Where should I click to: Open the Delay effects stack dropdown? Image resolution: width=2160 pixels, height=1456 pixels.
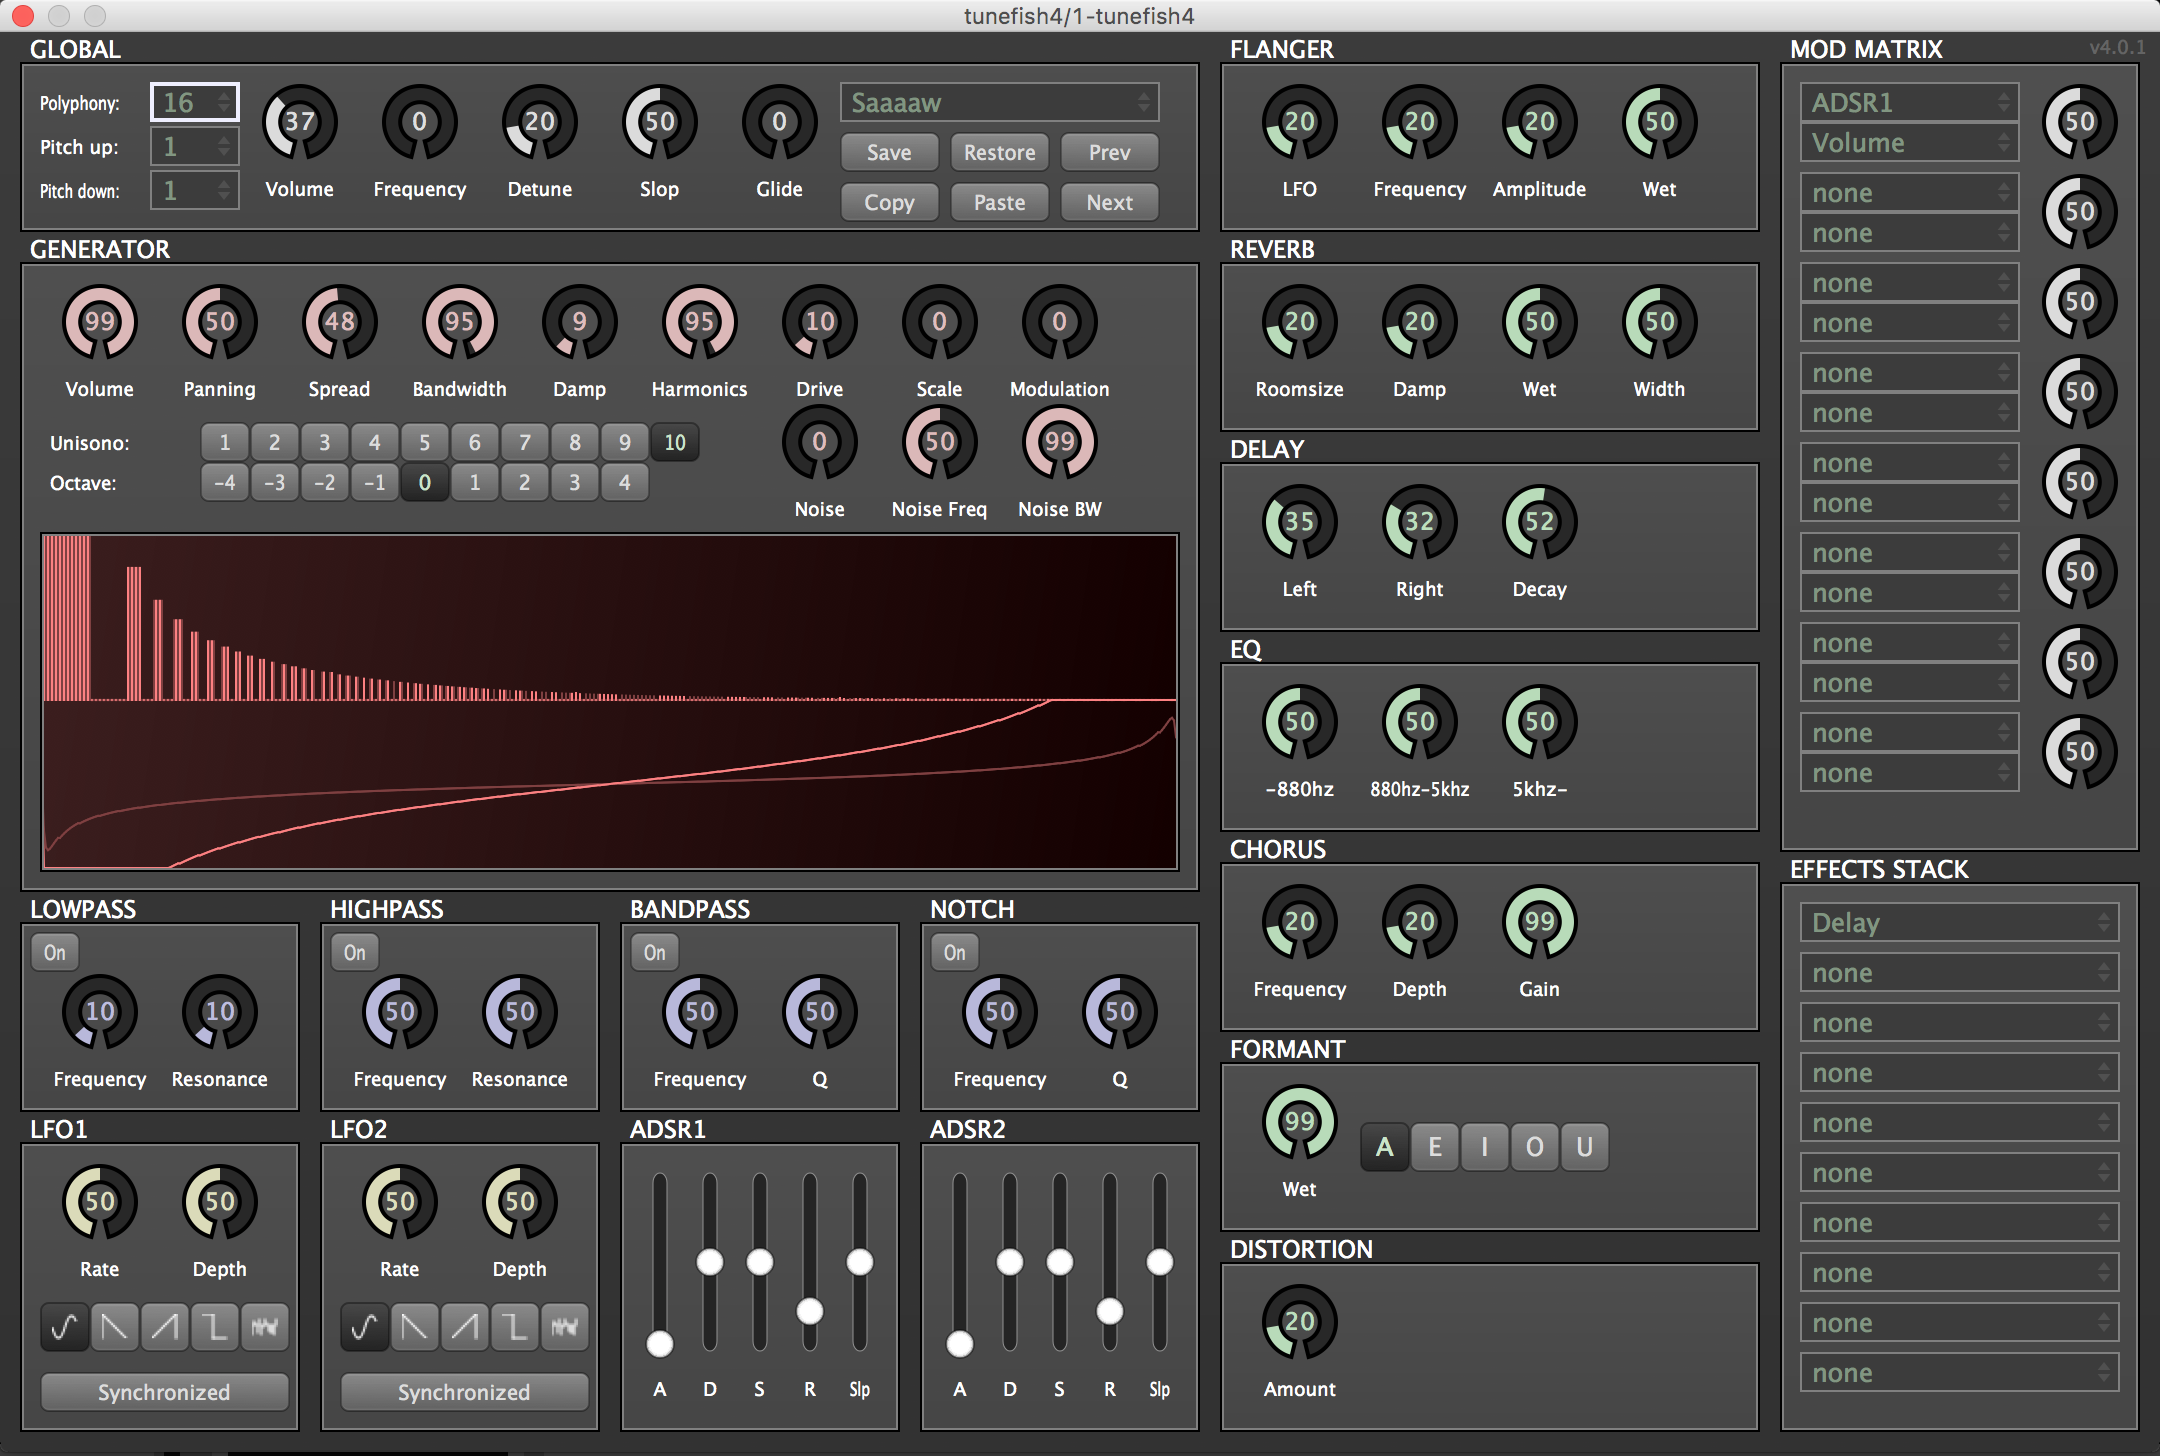[x=1959, y=922]
